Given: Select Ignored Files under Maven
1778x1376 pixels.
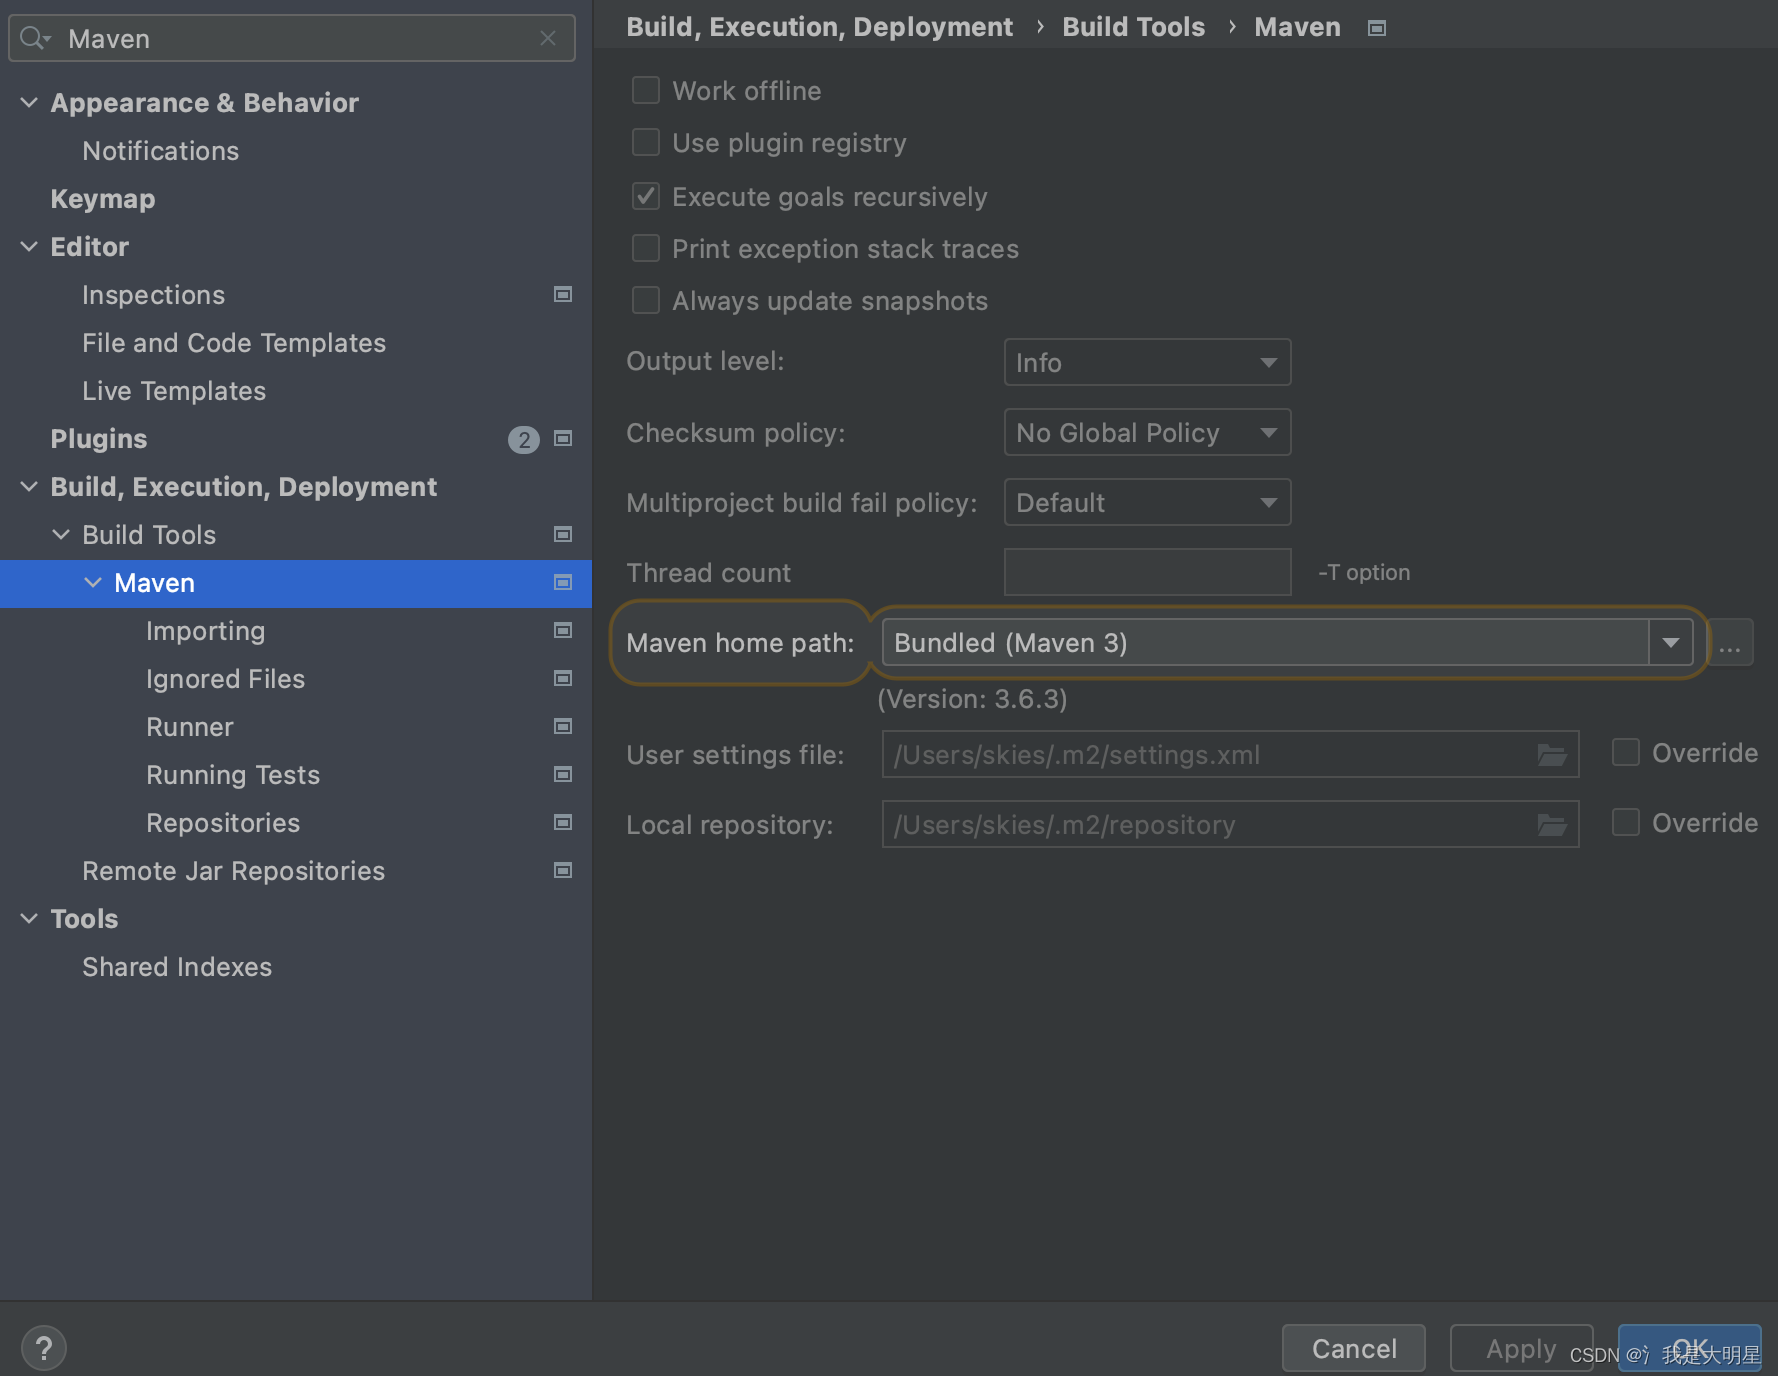Looking at the screenshot, I should tap(225, 679).
